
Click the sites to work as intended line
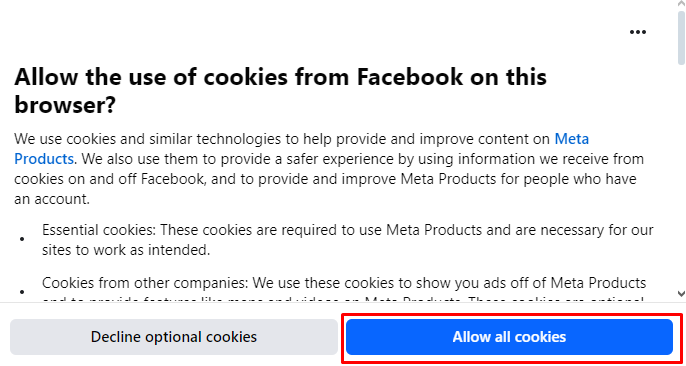click(126, 250)
